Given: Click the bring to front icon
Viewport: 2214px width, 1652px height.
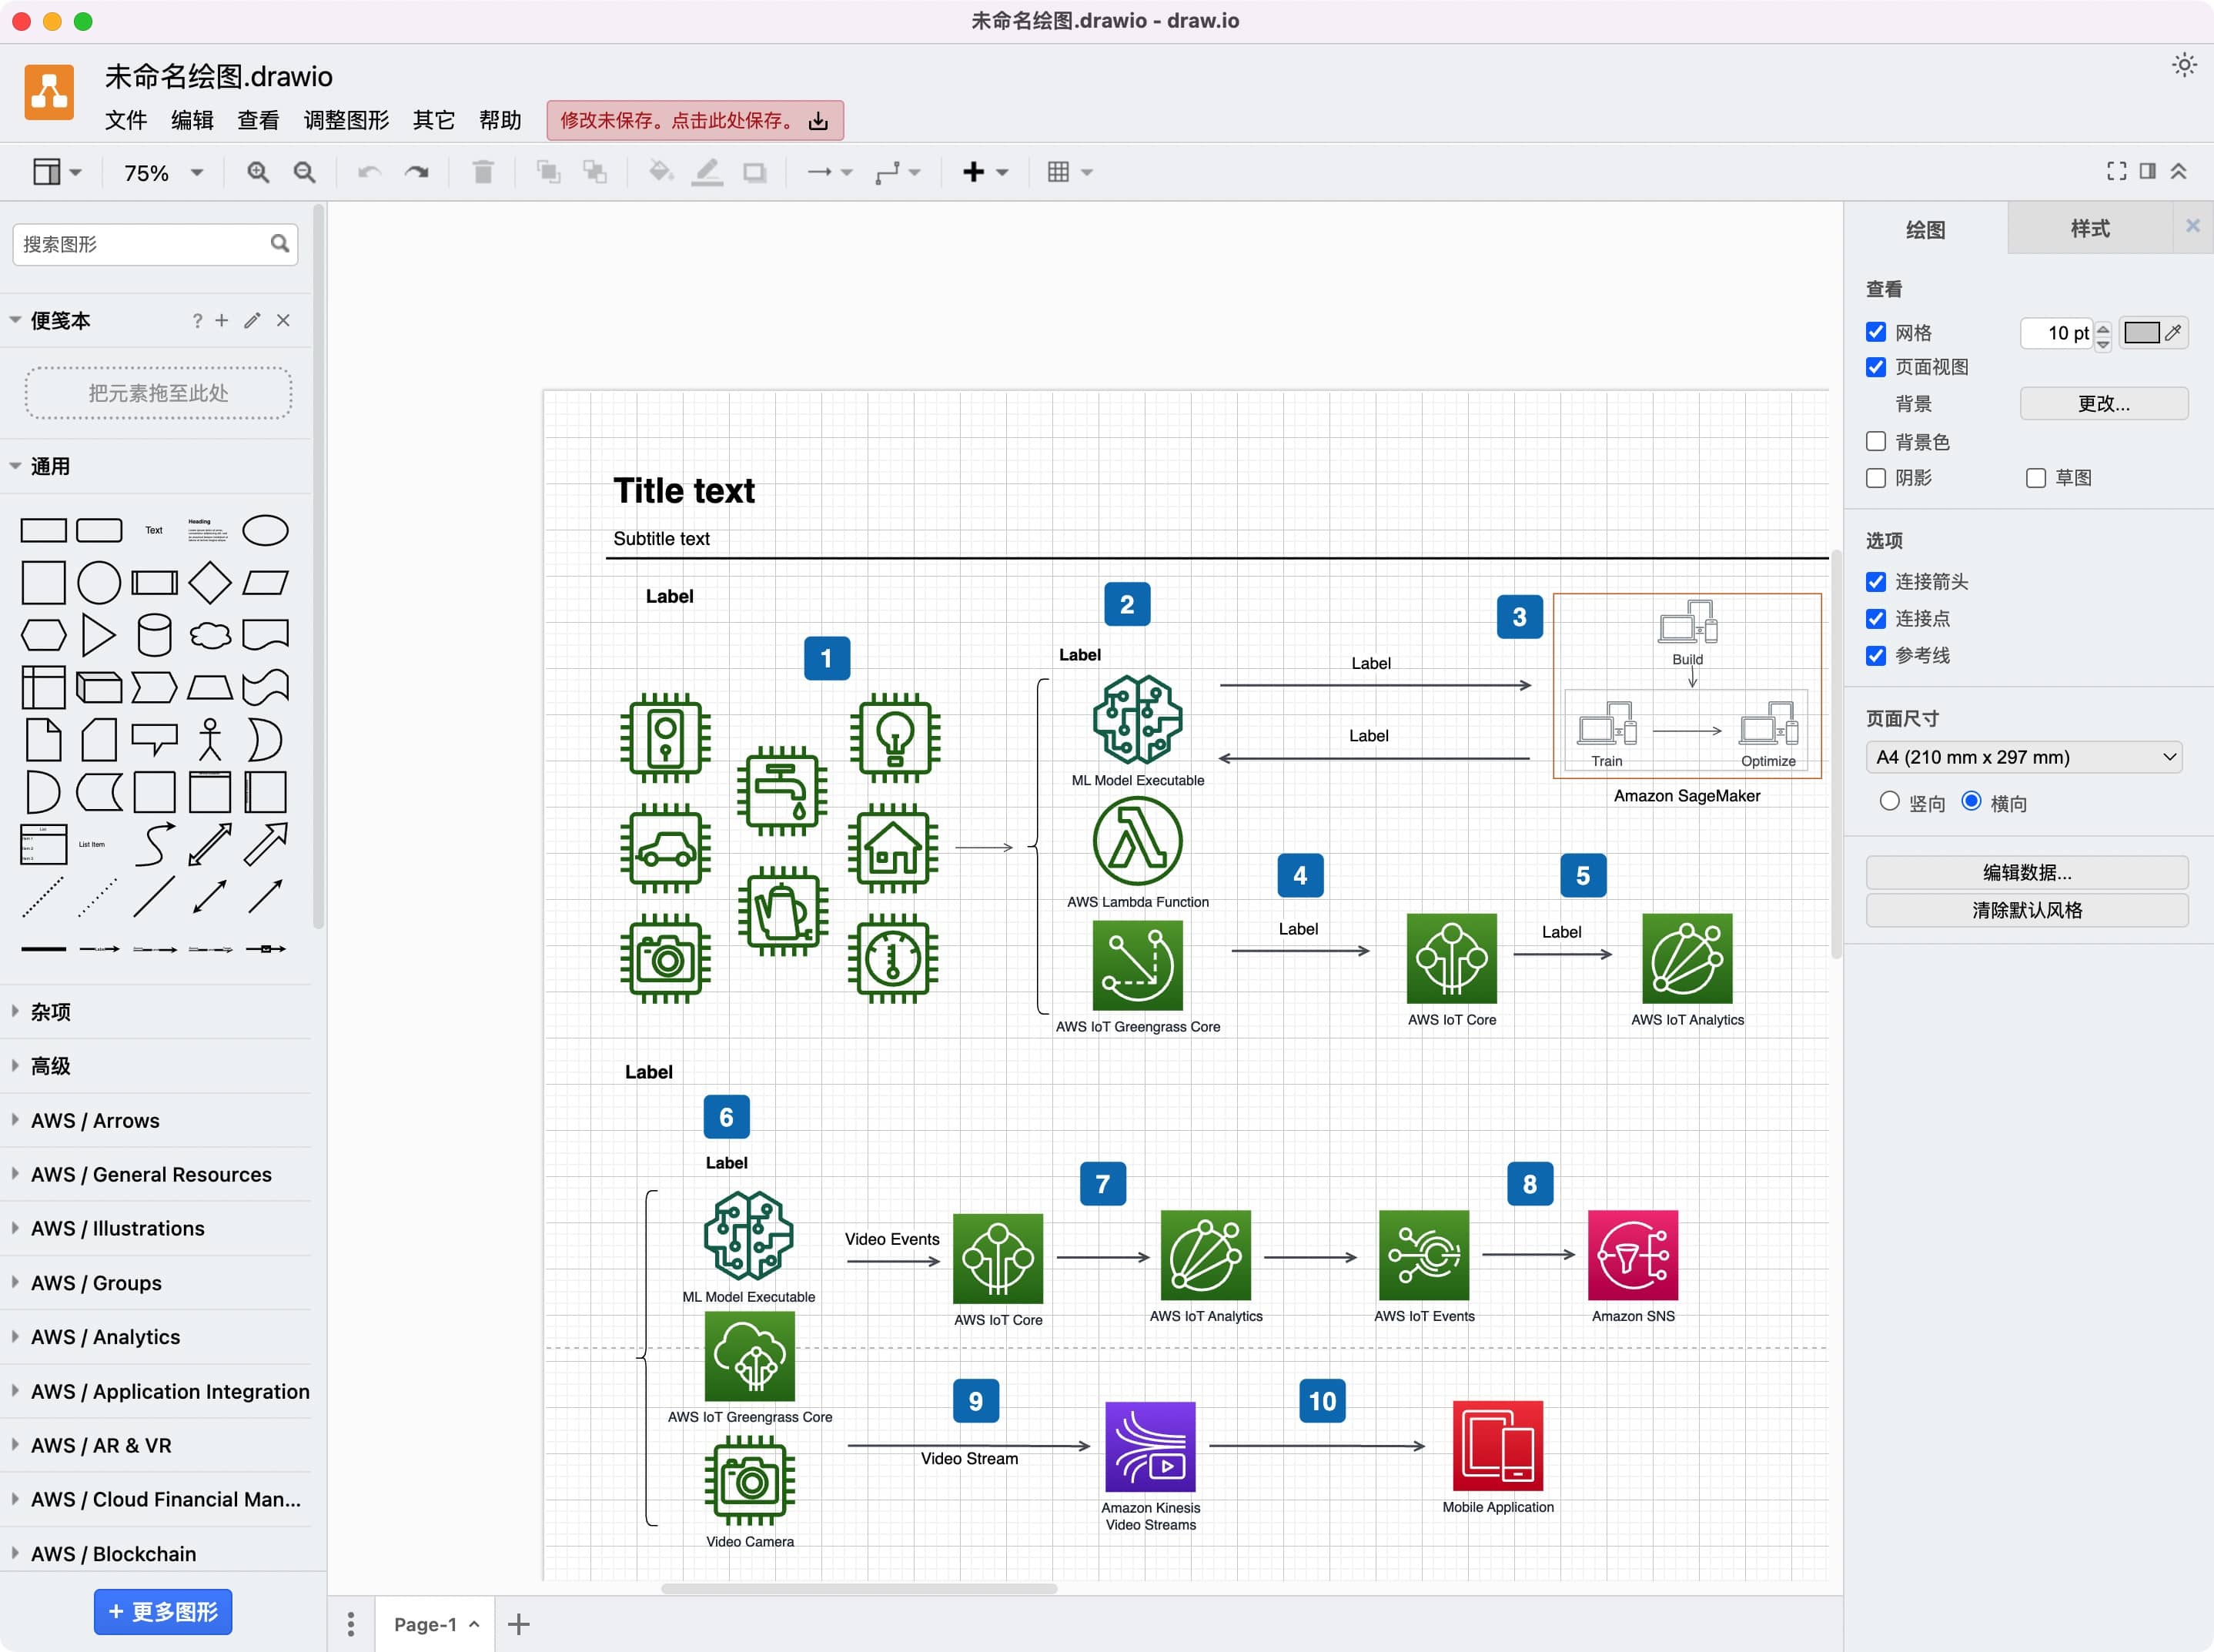Looking at the screenshot, I should (548, 172).
